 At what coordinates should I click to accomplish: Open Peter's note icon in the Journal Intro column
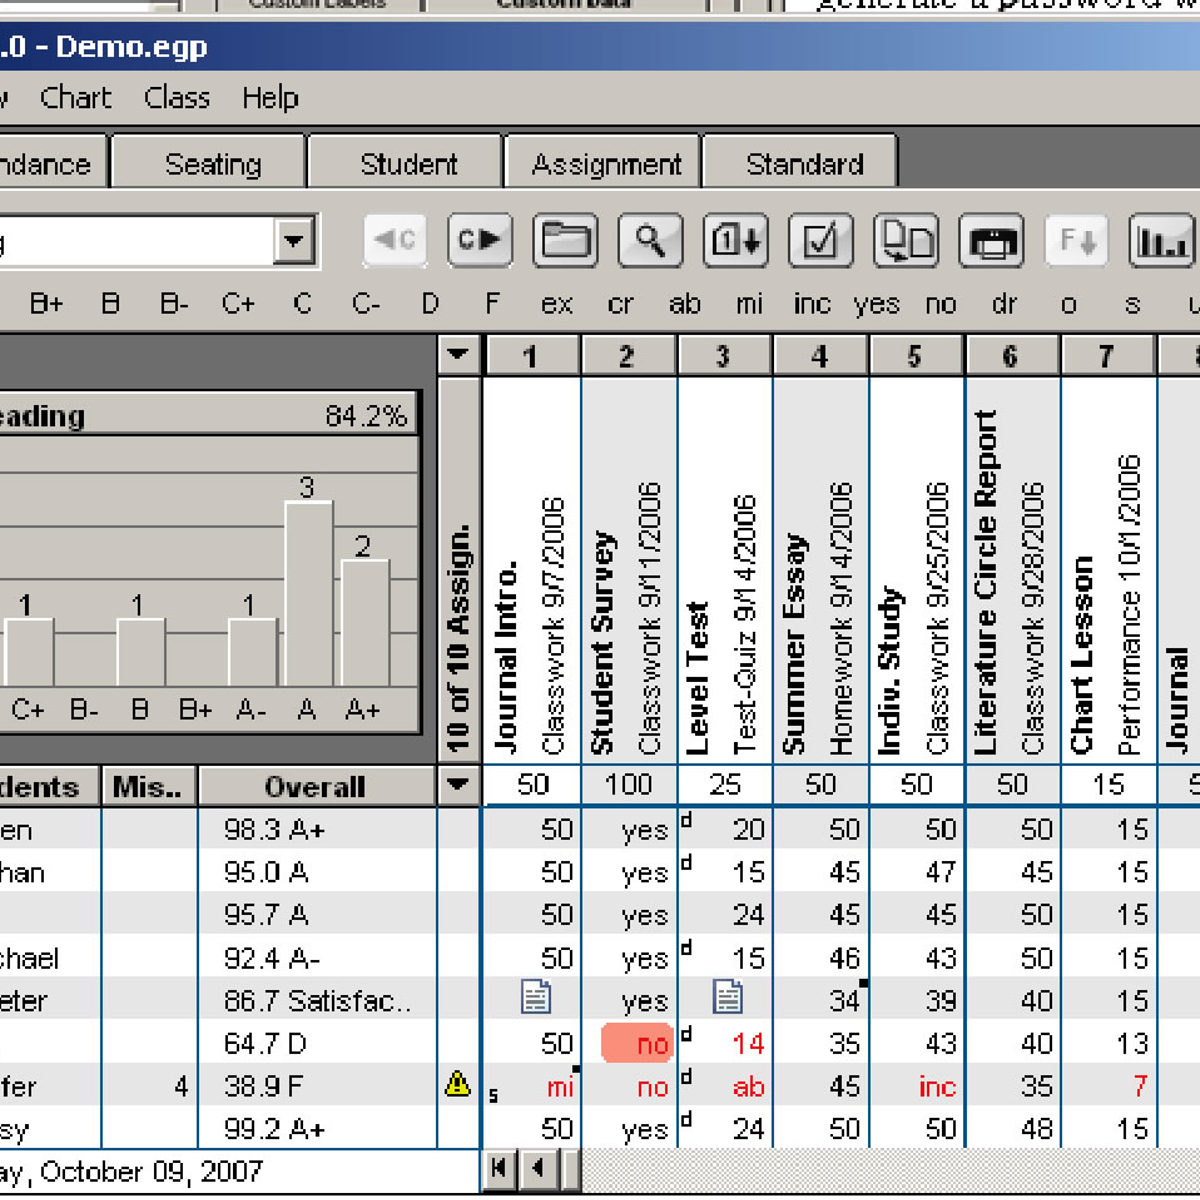tap(538, 997)
